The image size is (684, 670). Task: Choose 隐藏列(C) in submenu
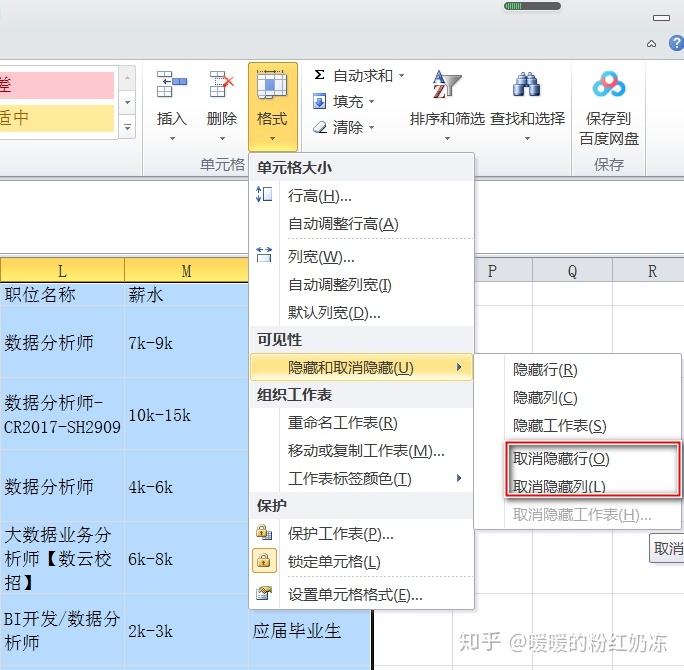click(578, 397)
